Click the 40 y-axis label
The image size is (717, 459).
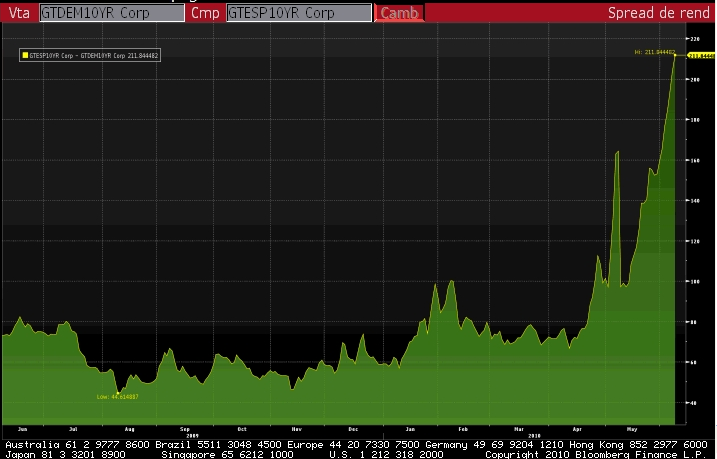coord(694,403)
